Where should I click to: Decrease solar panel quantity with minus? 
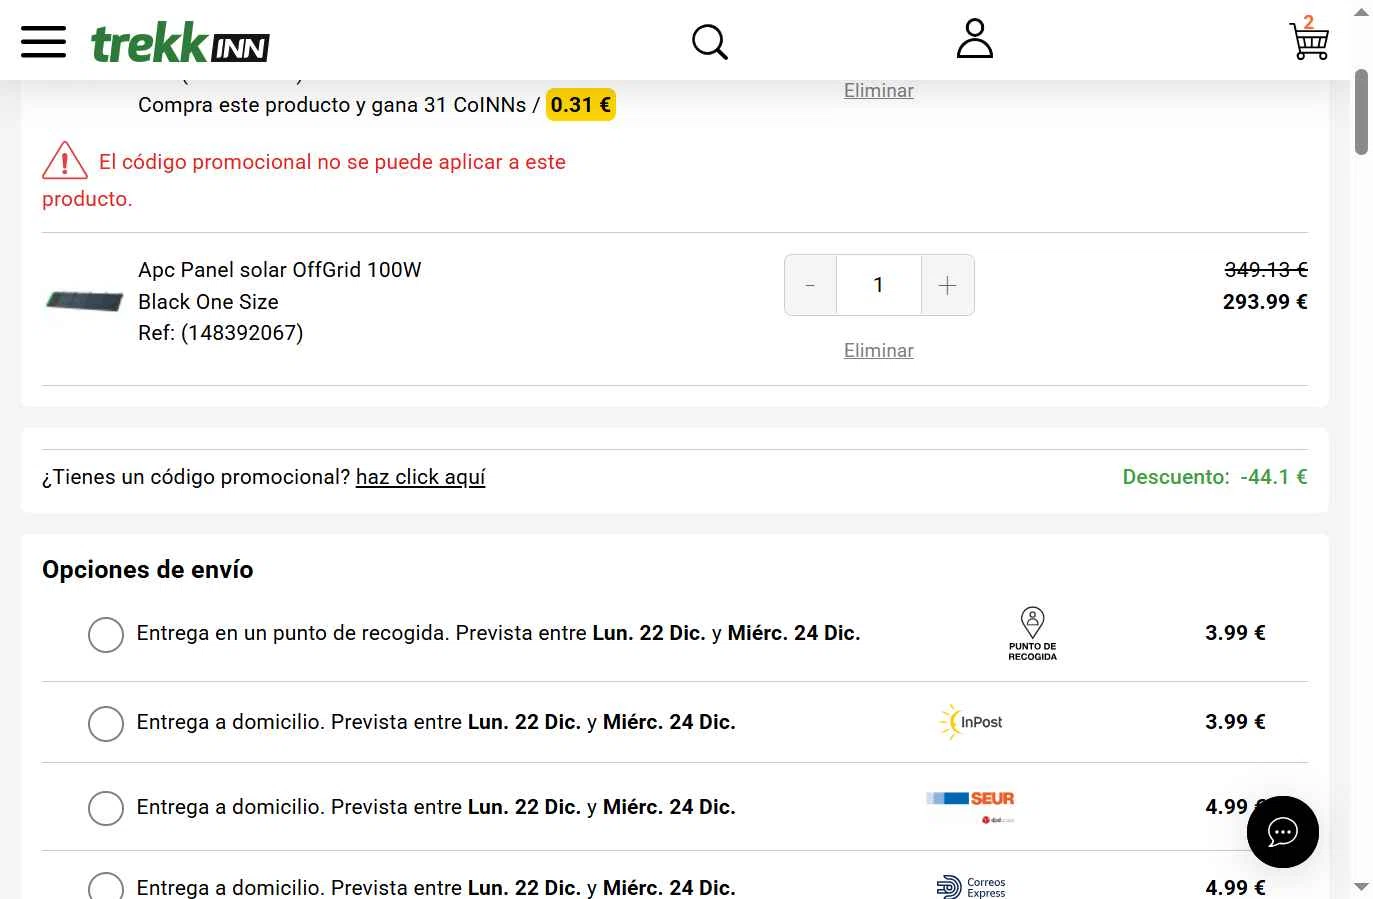[x=810, y=286]
